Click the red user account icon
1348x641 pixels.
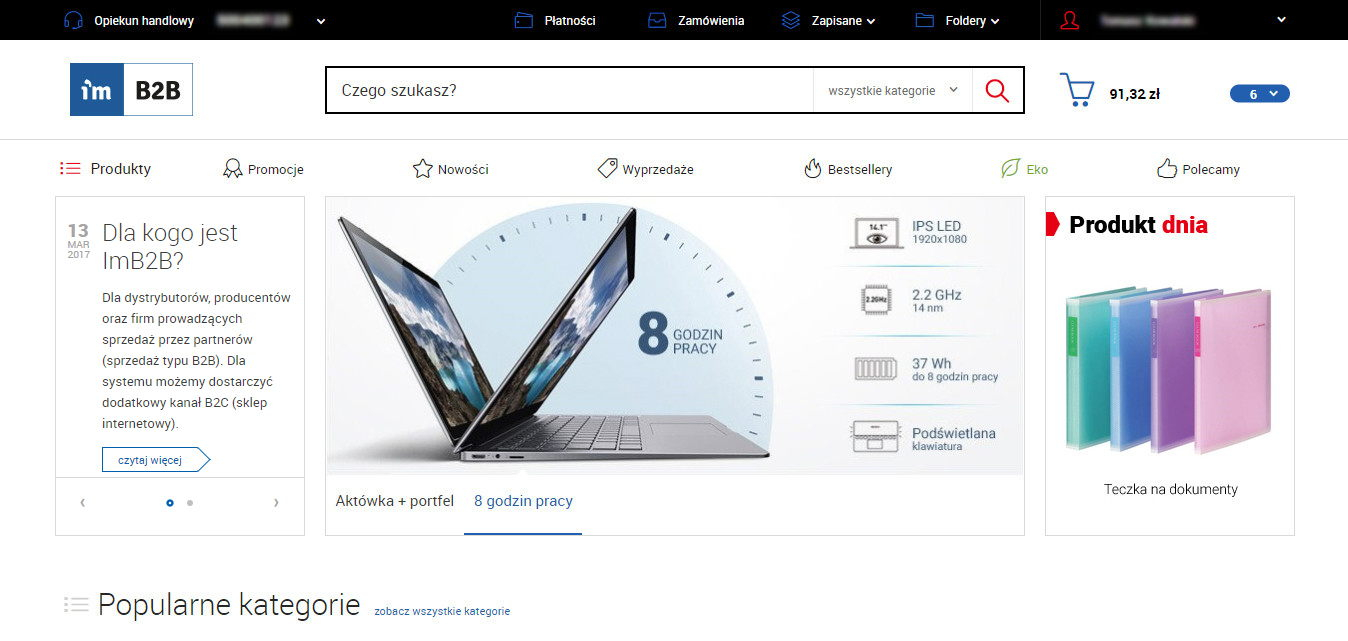[1070, 20]
